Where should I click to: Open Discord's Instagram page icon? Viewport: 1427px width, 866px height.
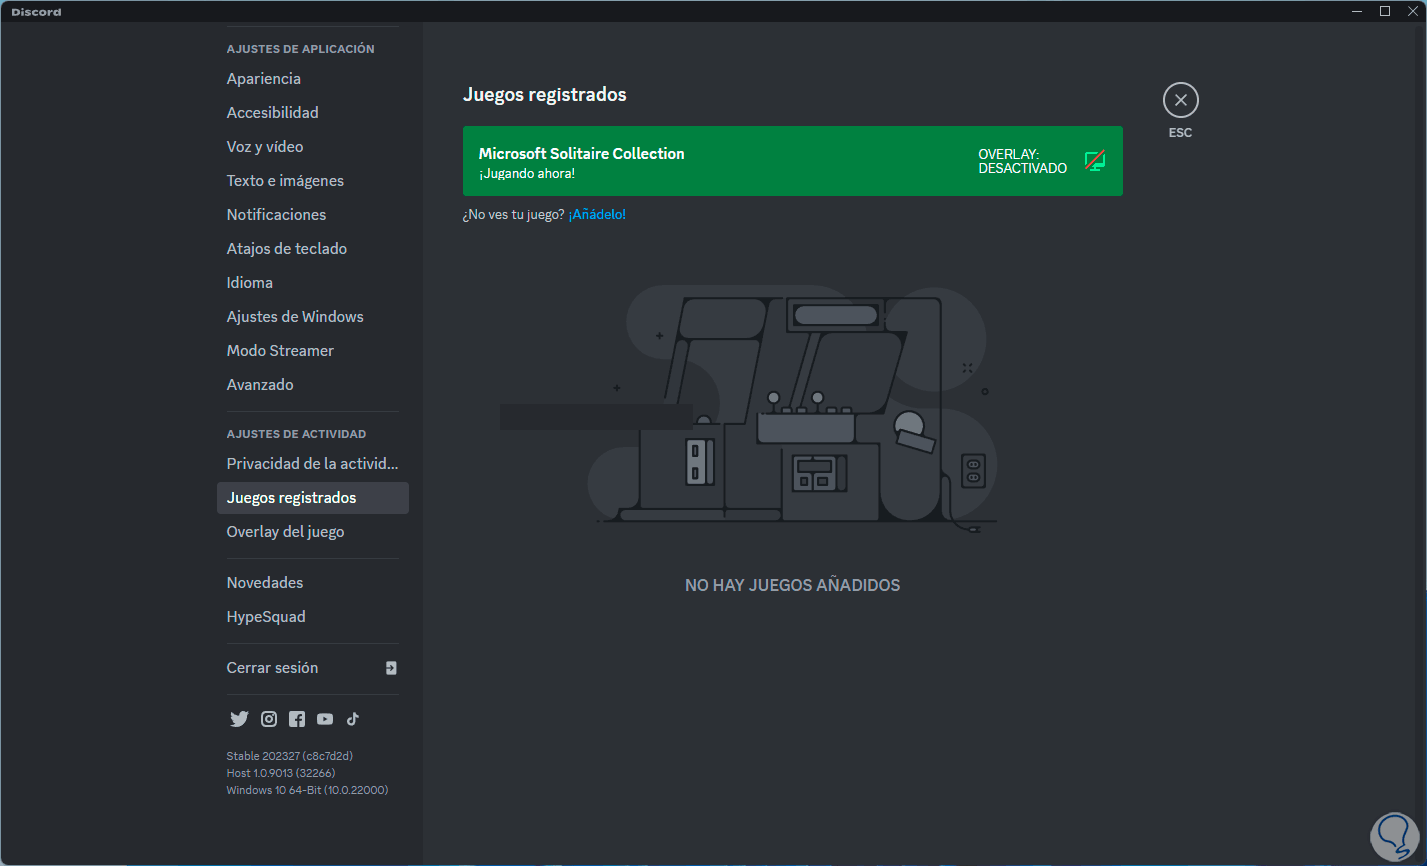point(269,719)
